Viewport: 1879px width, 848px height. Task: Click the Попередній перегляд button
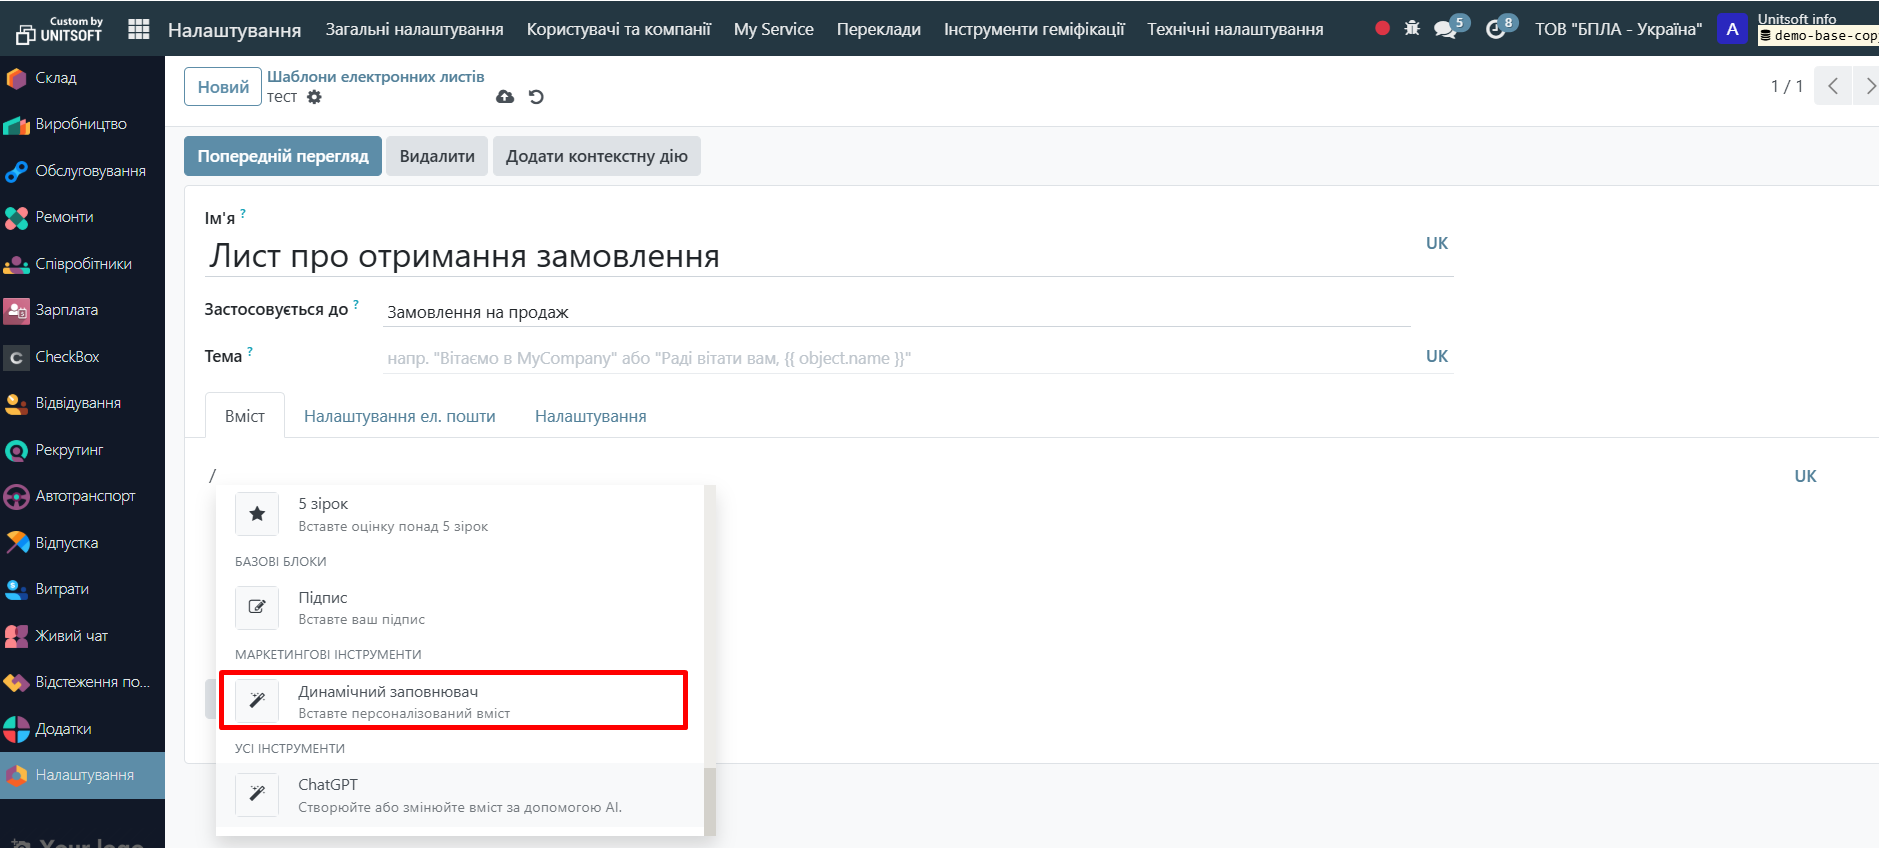[283, 156]
